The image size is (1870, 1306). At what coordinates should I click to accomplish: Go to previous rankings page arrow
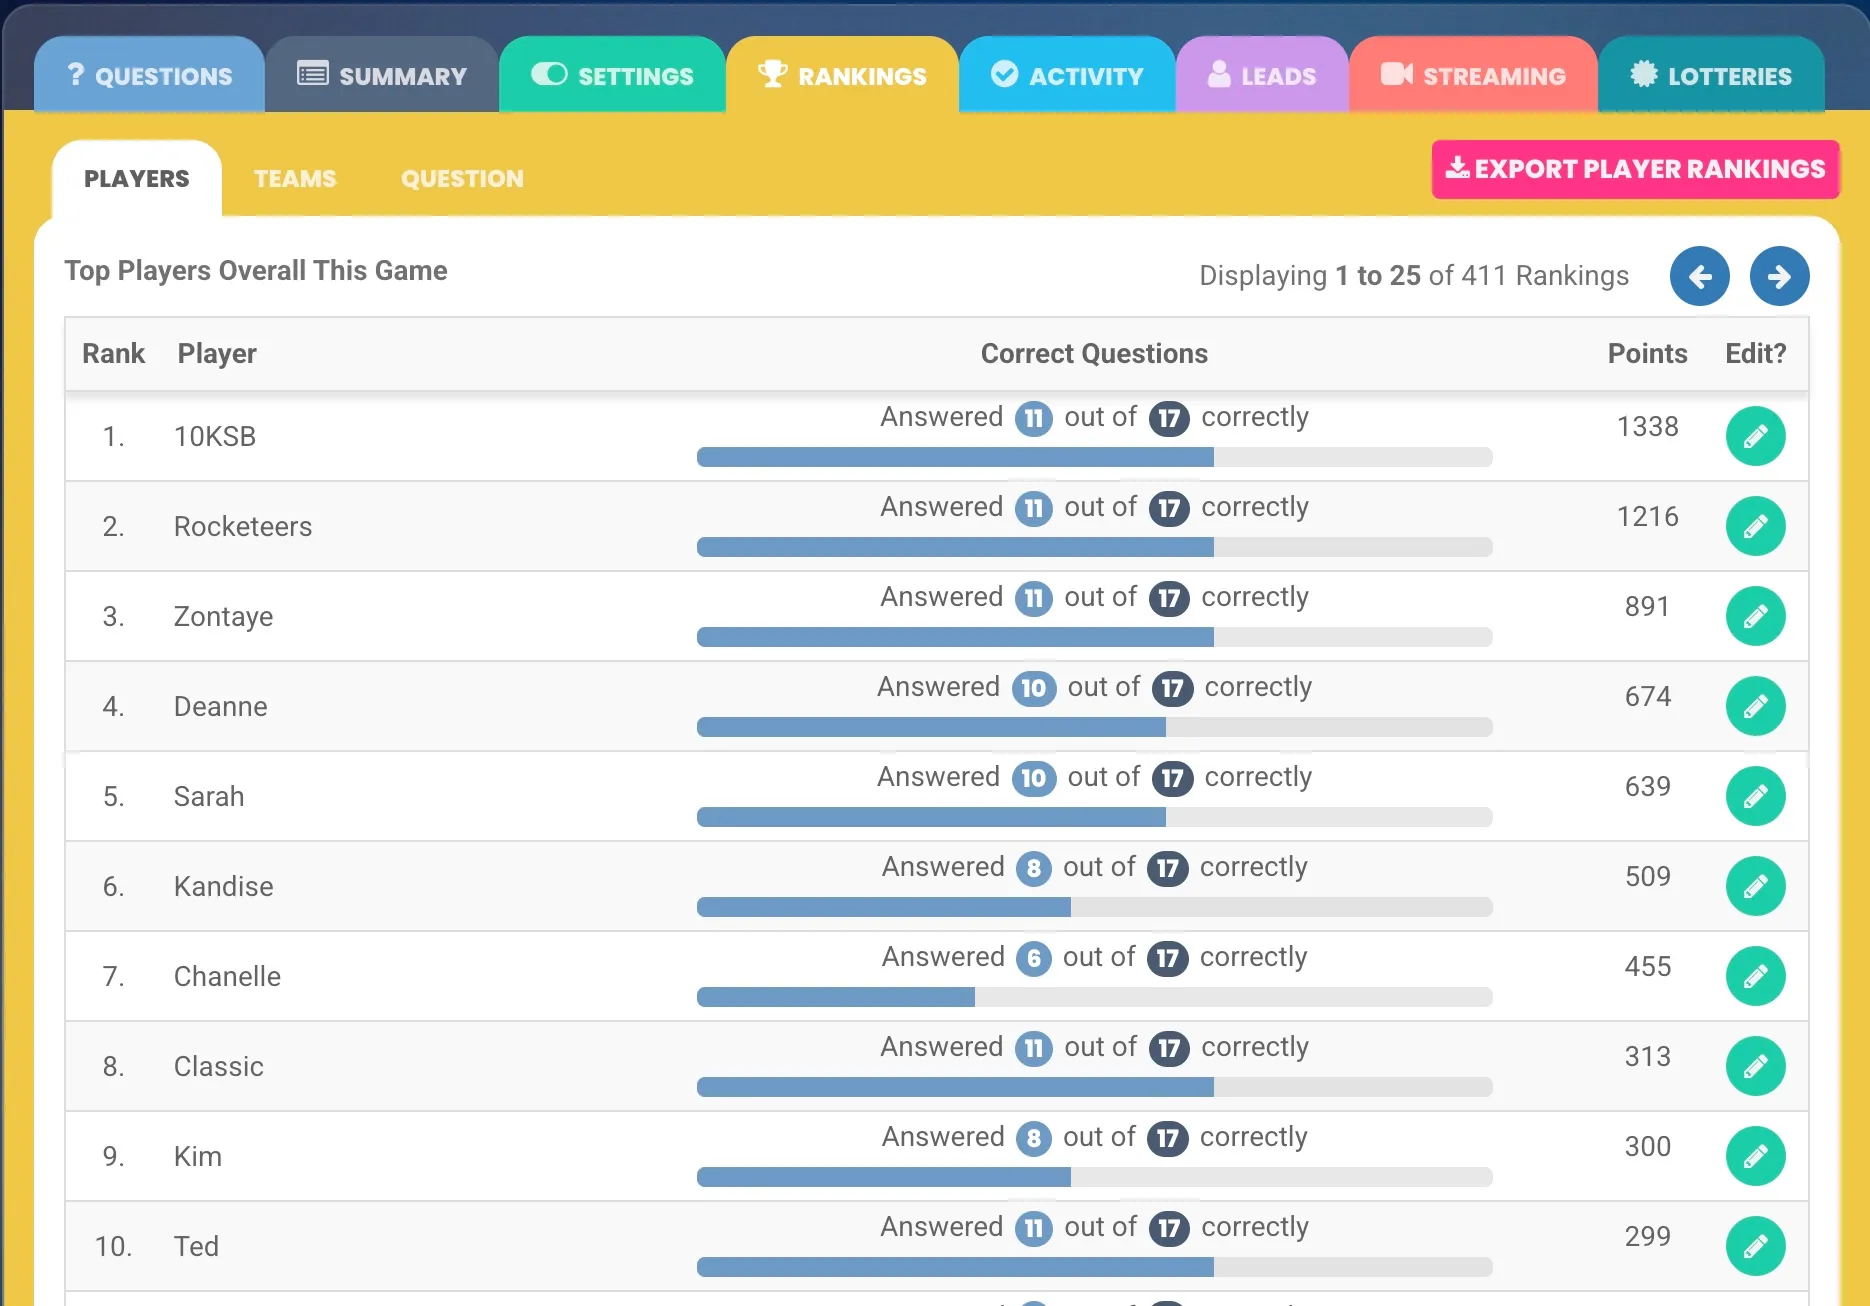1699,276
